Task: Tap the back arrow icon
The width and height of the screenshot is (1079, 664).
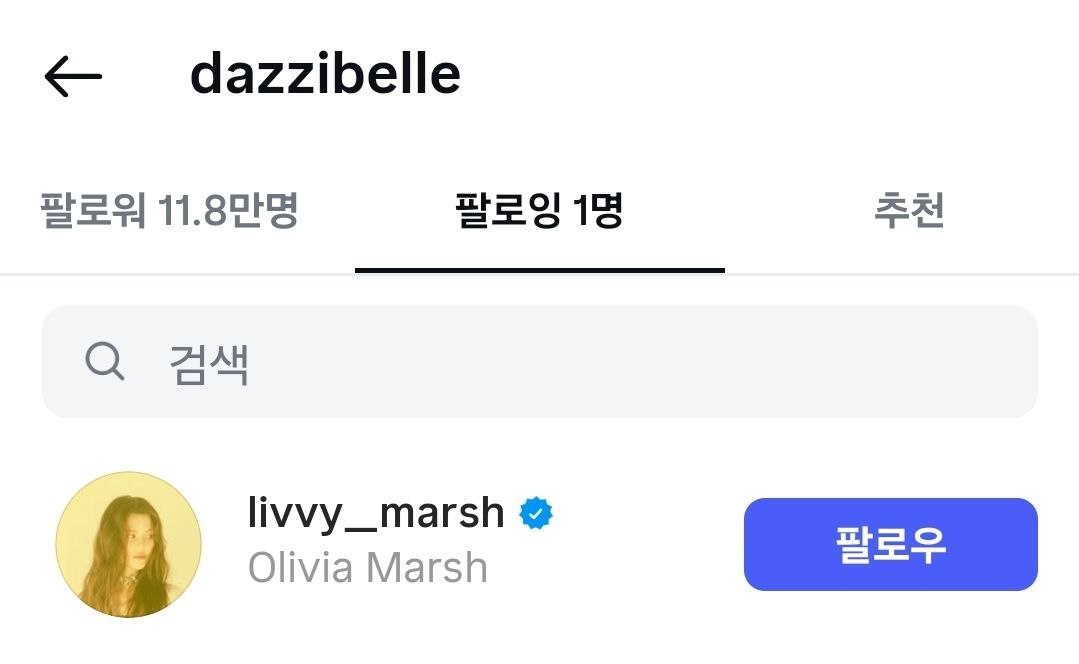Action: coord(73,76)
